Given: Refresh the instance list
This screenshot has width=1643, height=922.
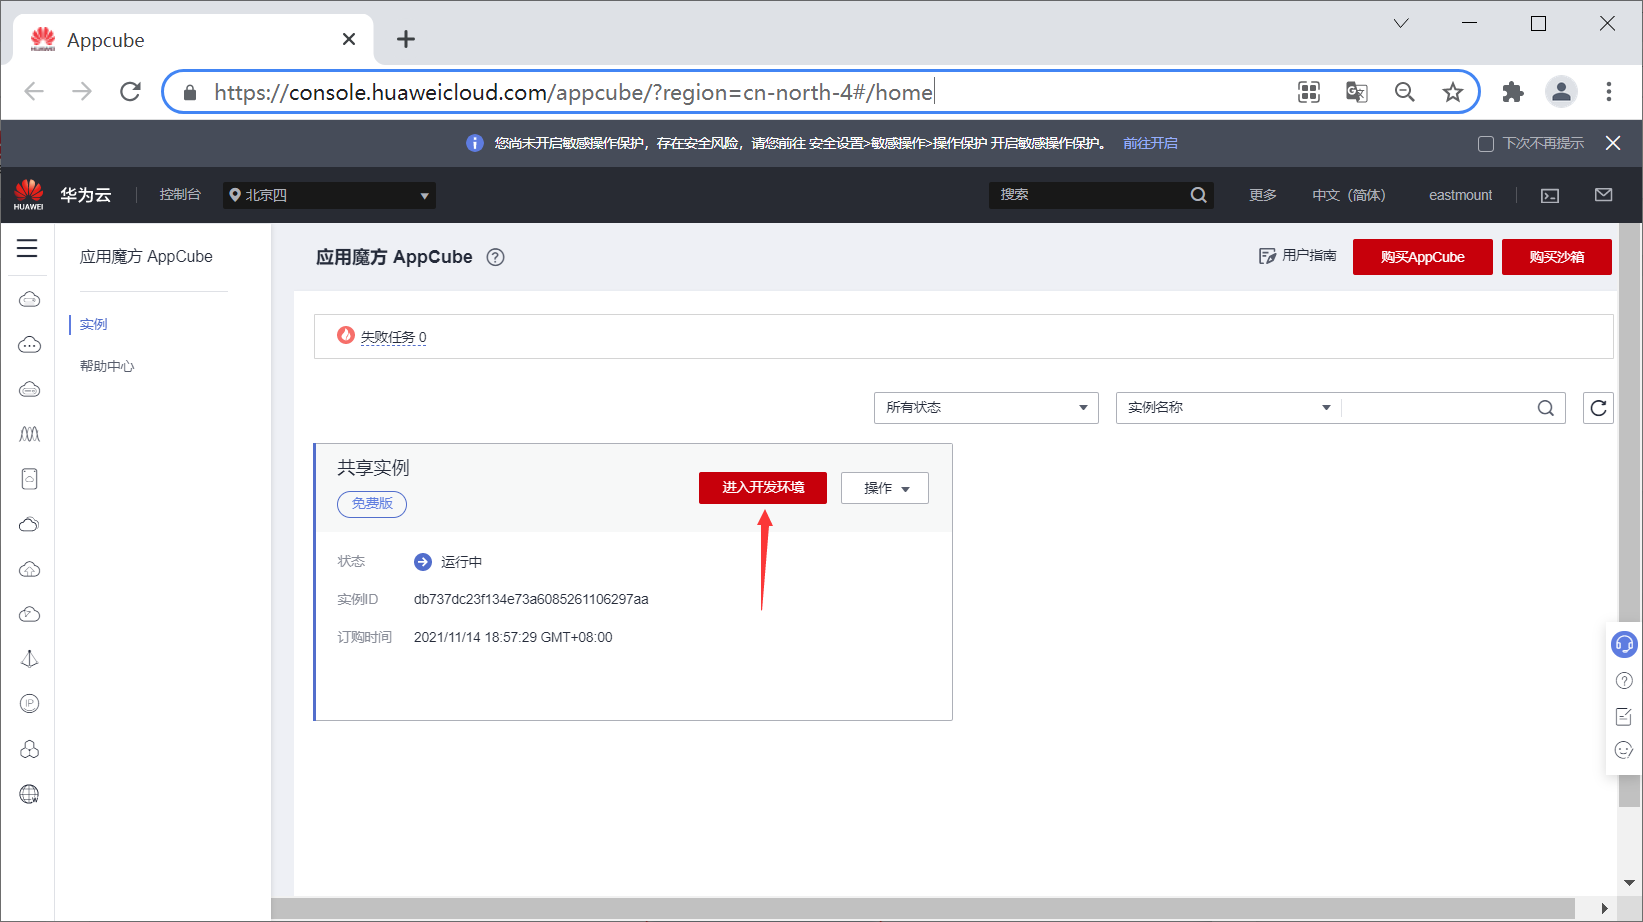Looking at the screenshot, I should coord(1598,408).
